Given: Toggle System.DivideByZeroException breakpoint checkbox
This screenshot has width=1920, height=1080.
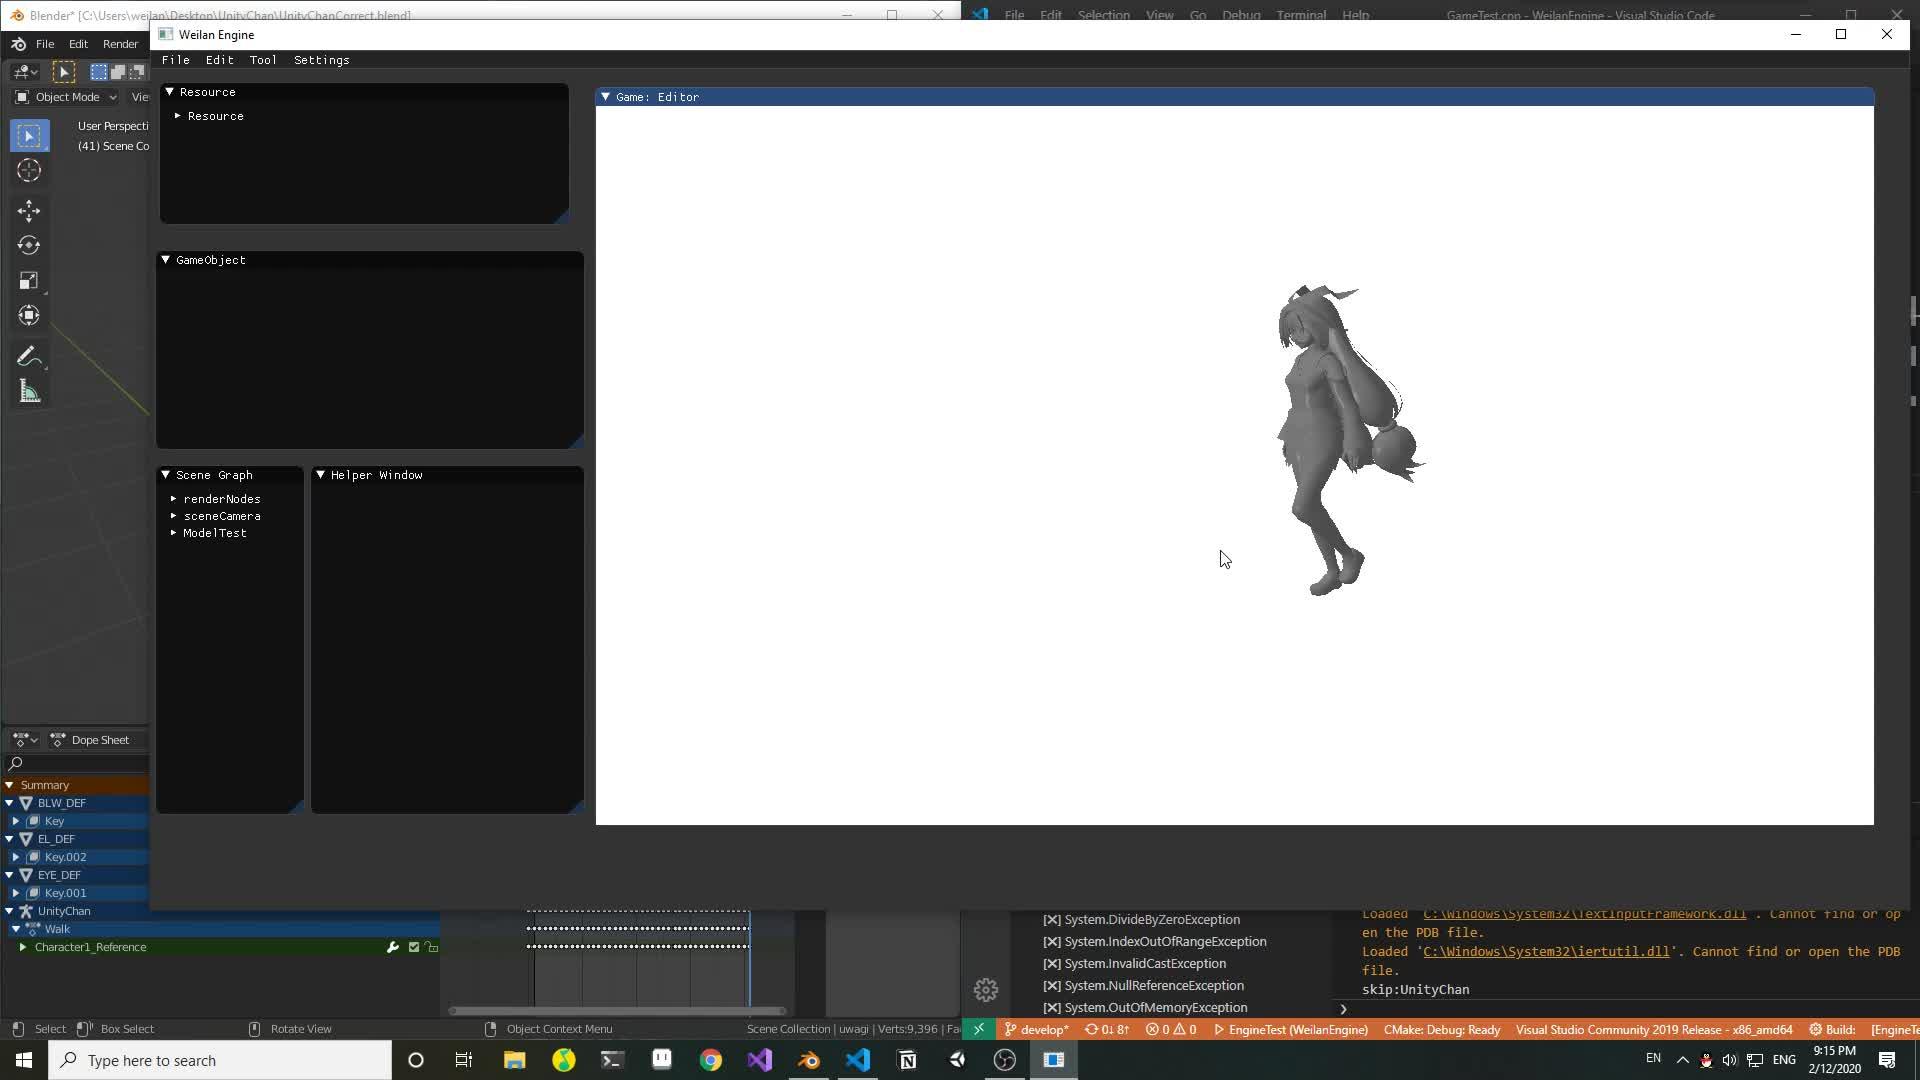Looking at the screenshot, I should (x=1052, y=920).
